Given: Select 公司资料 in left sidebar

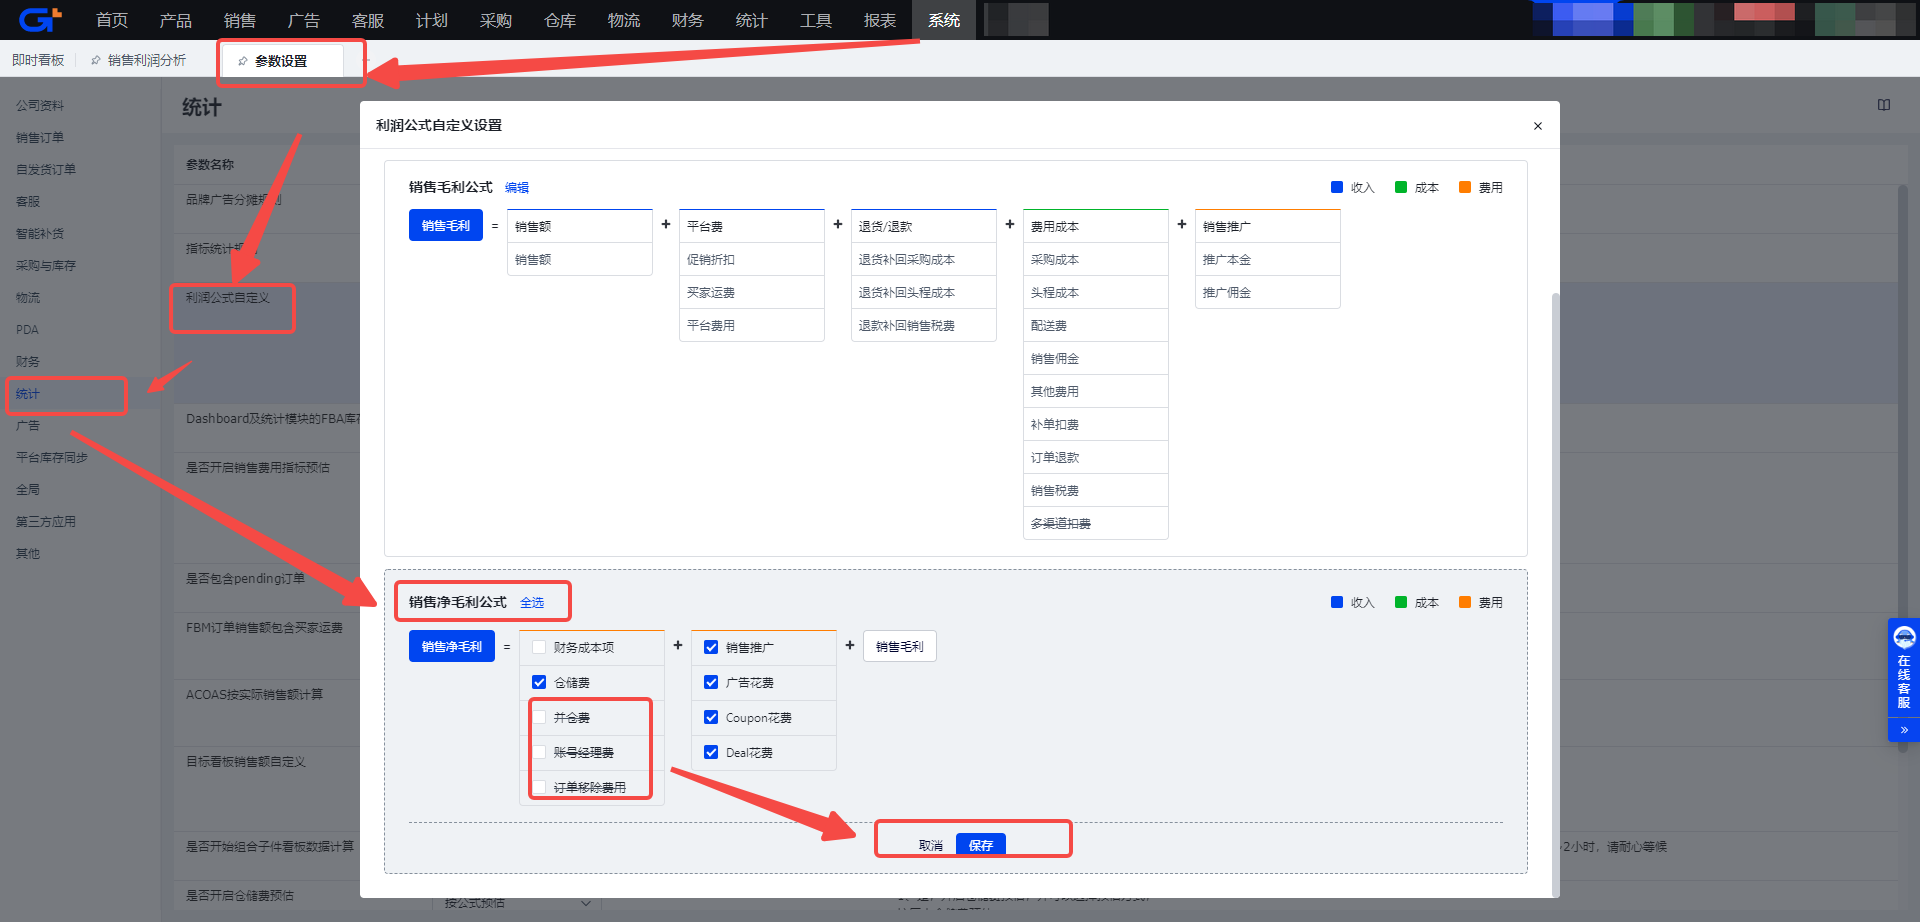Looking at the screenshot, I should 40,105.
